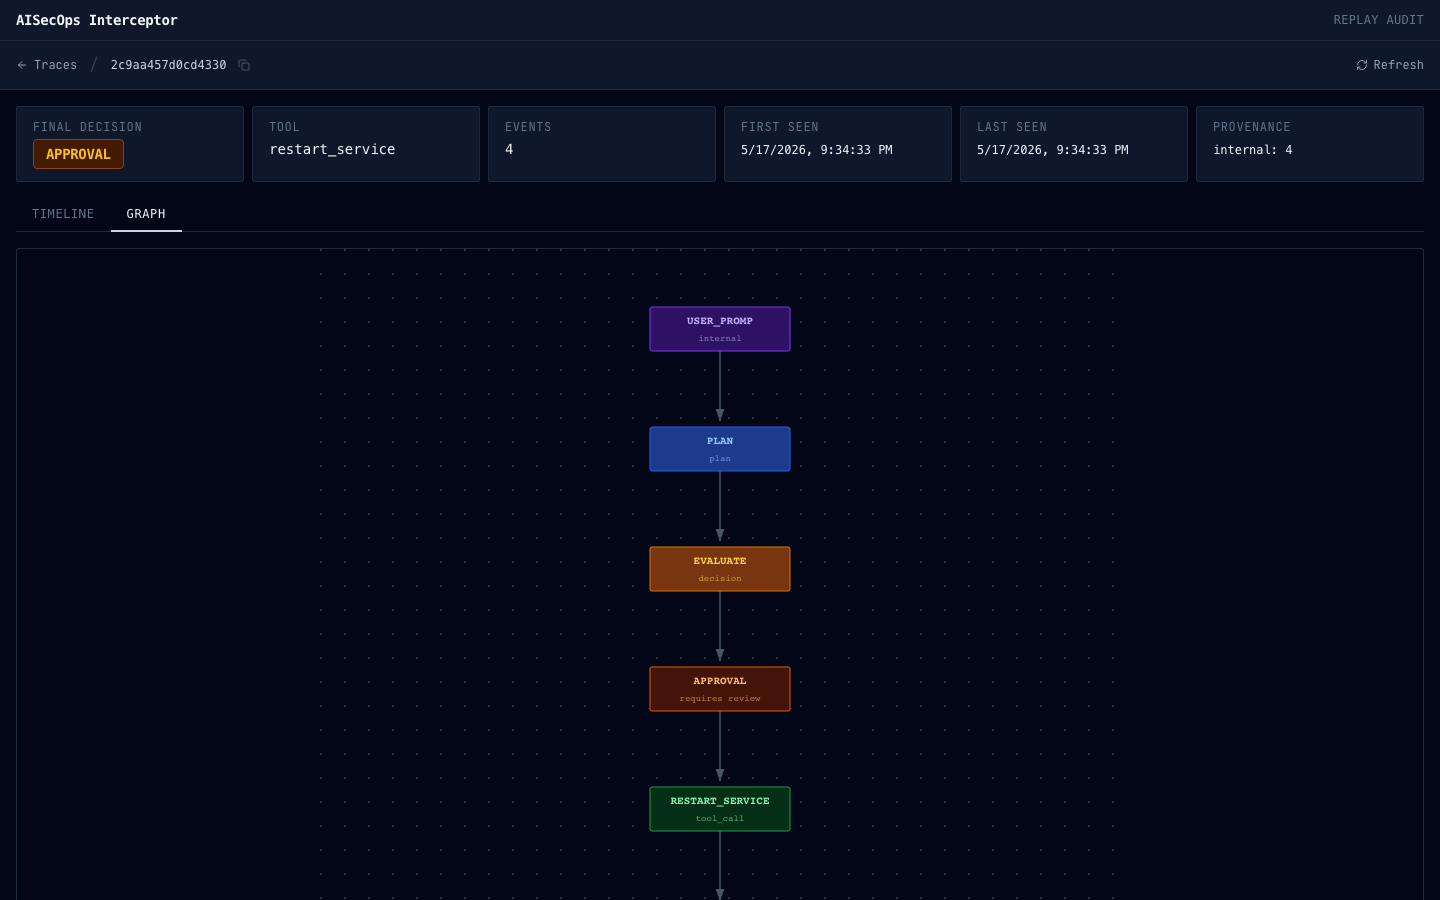Copy the trace ID with the copy icon
This screenshot has width=1440, height=900.
click(244, 65)
